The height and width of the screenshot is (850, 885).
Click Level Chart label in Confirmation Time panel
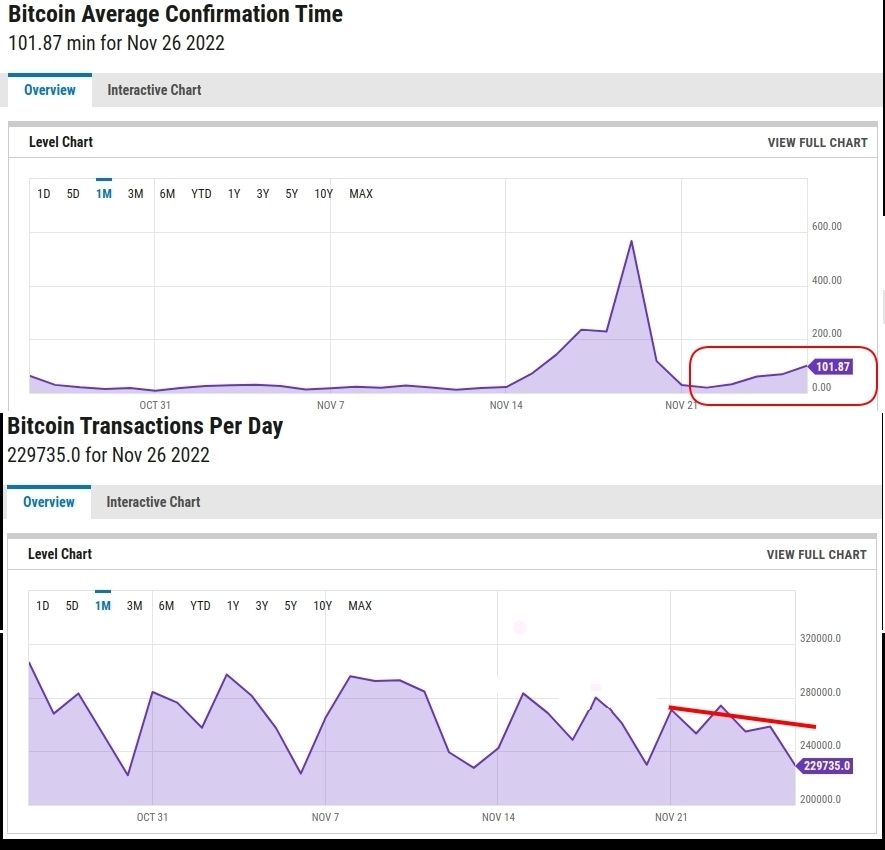(61, 142)
